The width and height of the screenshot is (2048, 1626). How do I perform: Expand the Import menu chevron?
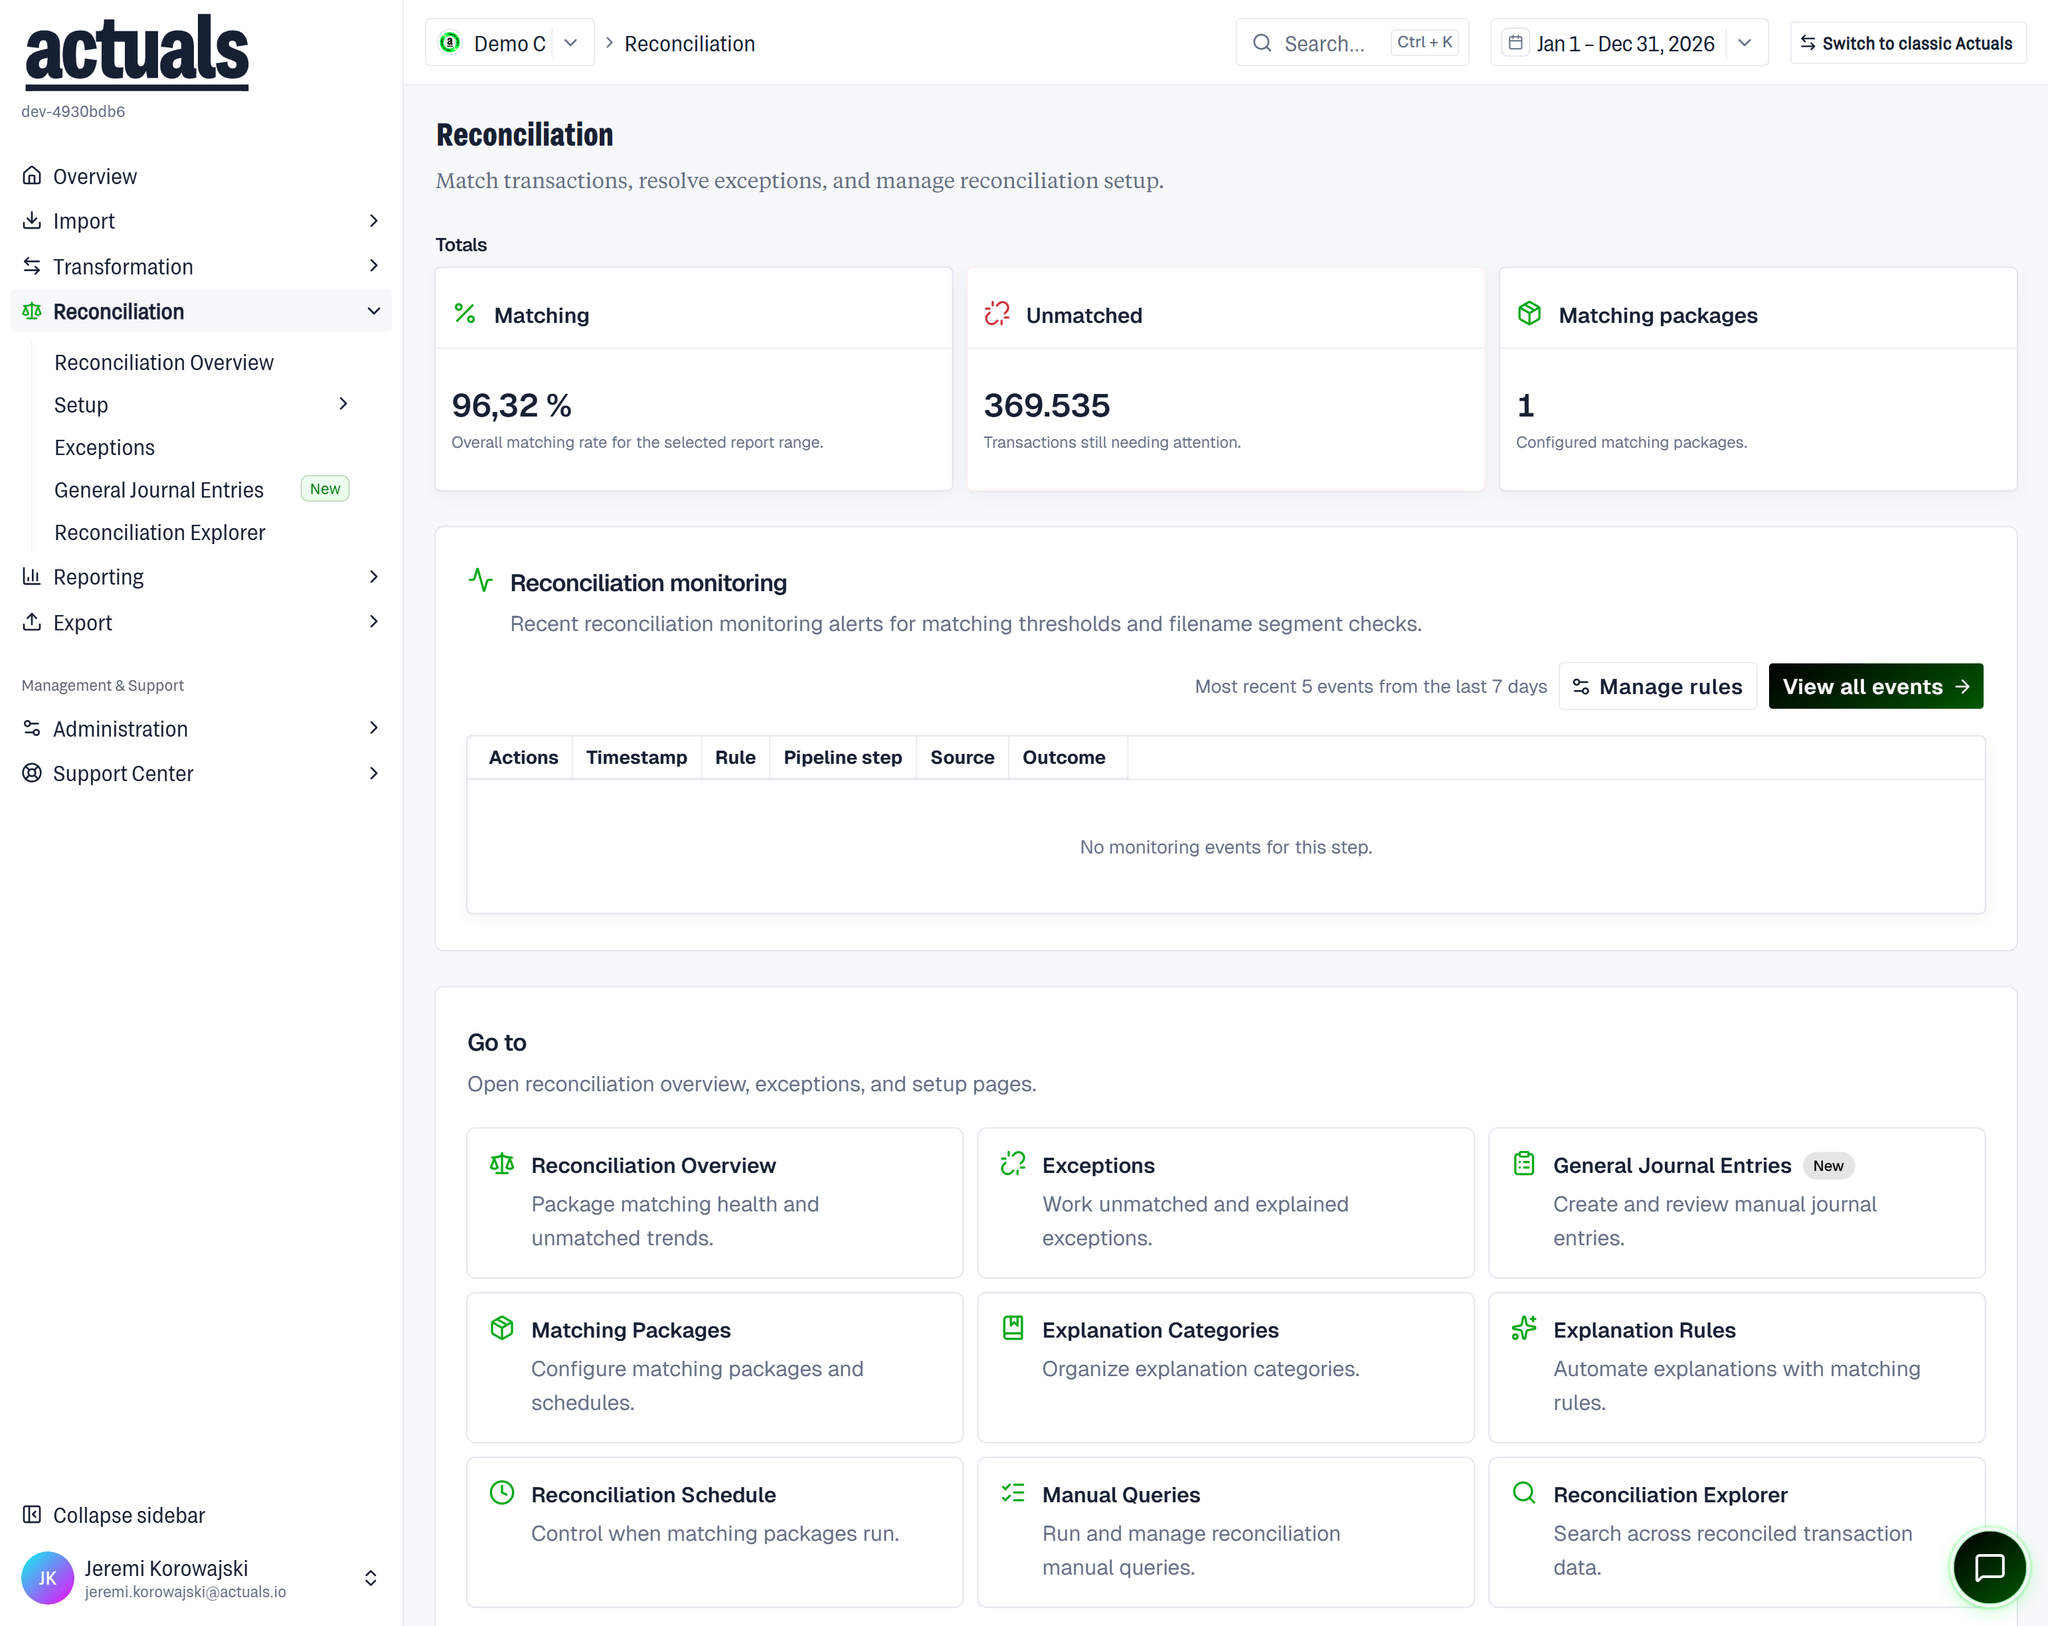[374, 221]
